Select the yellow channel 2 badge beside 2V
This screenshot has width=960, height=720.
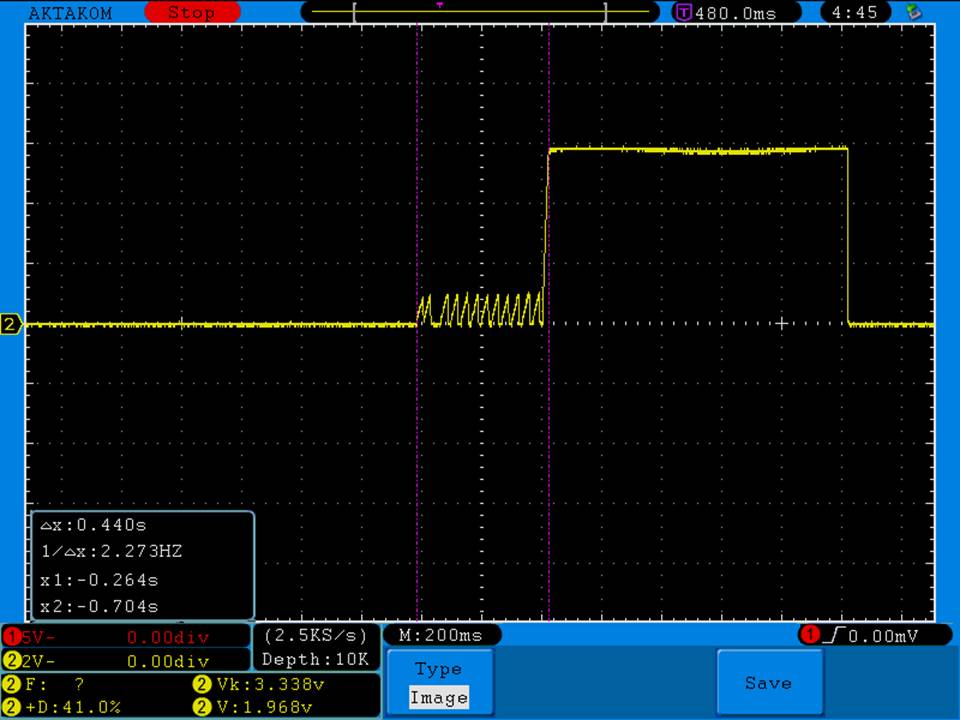point(11,661)
